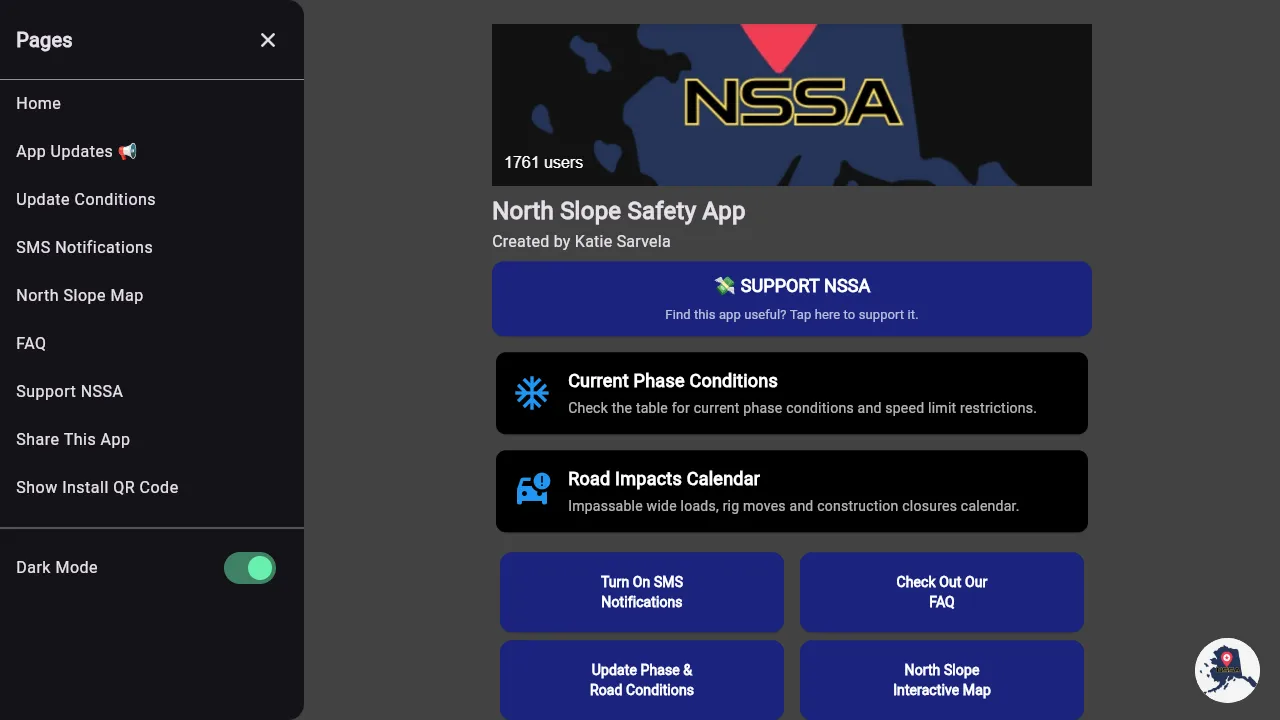Image resolution: width=1280 pixels, height=720 pixels.
Task: Click Share This App
Action: 73,439
